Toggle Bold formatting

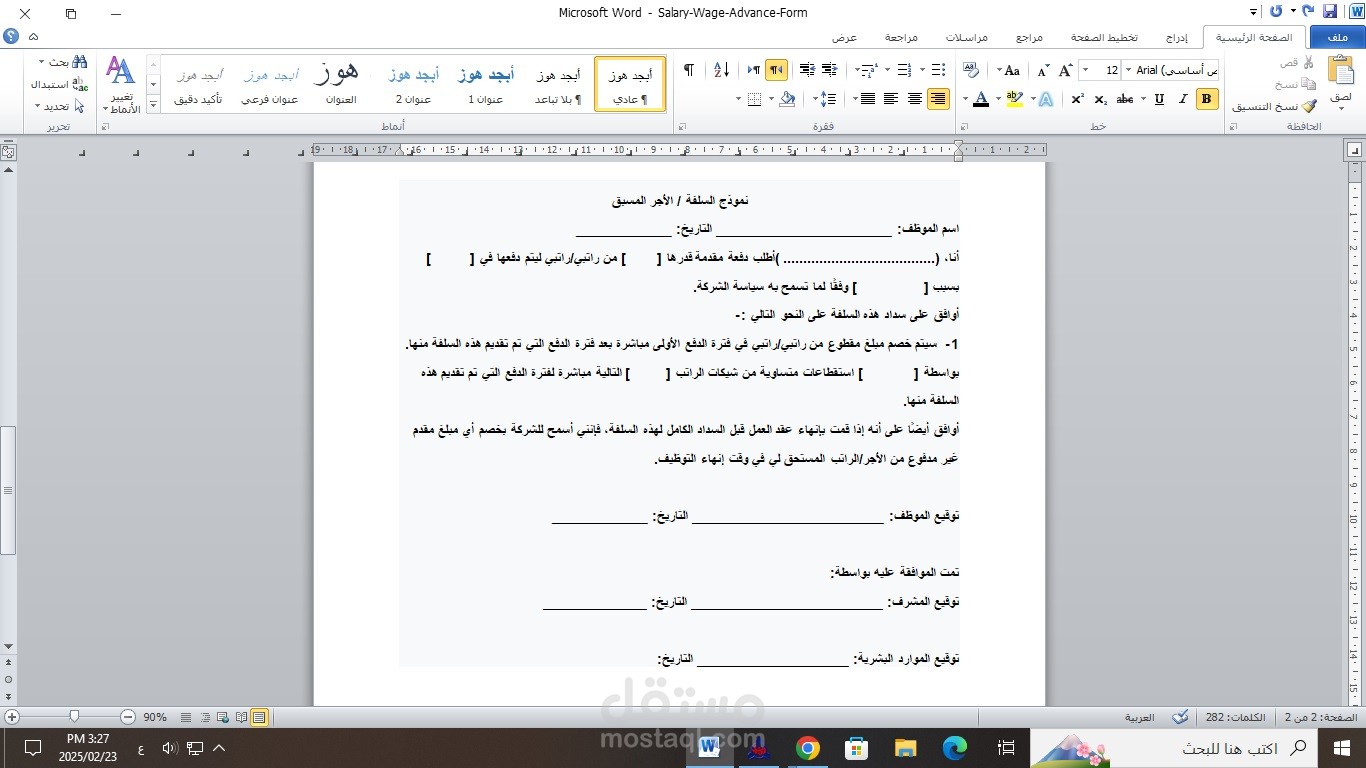point(1207,99)
